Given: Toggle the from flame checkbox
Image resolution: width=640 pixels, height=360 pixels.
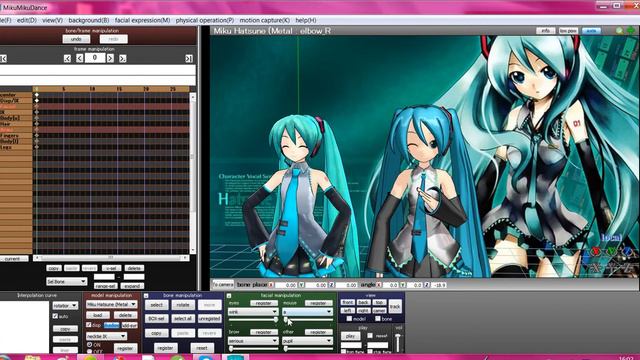Looking at the screenshot, I should pyautogui.click(x=344, y=351).
